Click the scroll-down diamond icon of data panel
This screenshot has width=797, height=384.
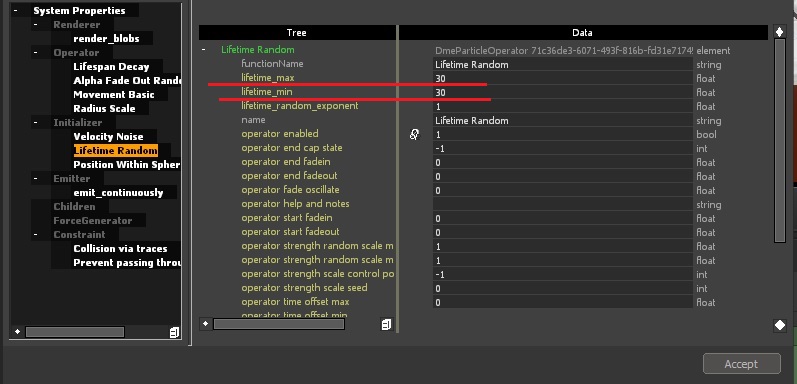[780, 326]
